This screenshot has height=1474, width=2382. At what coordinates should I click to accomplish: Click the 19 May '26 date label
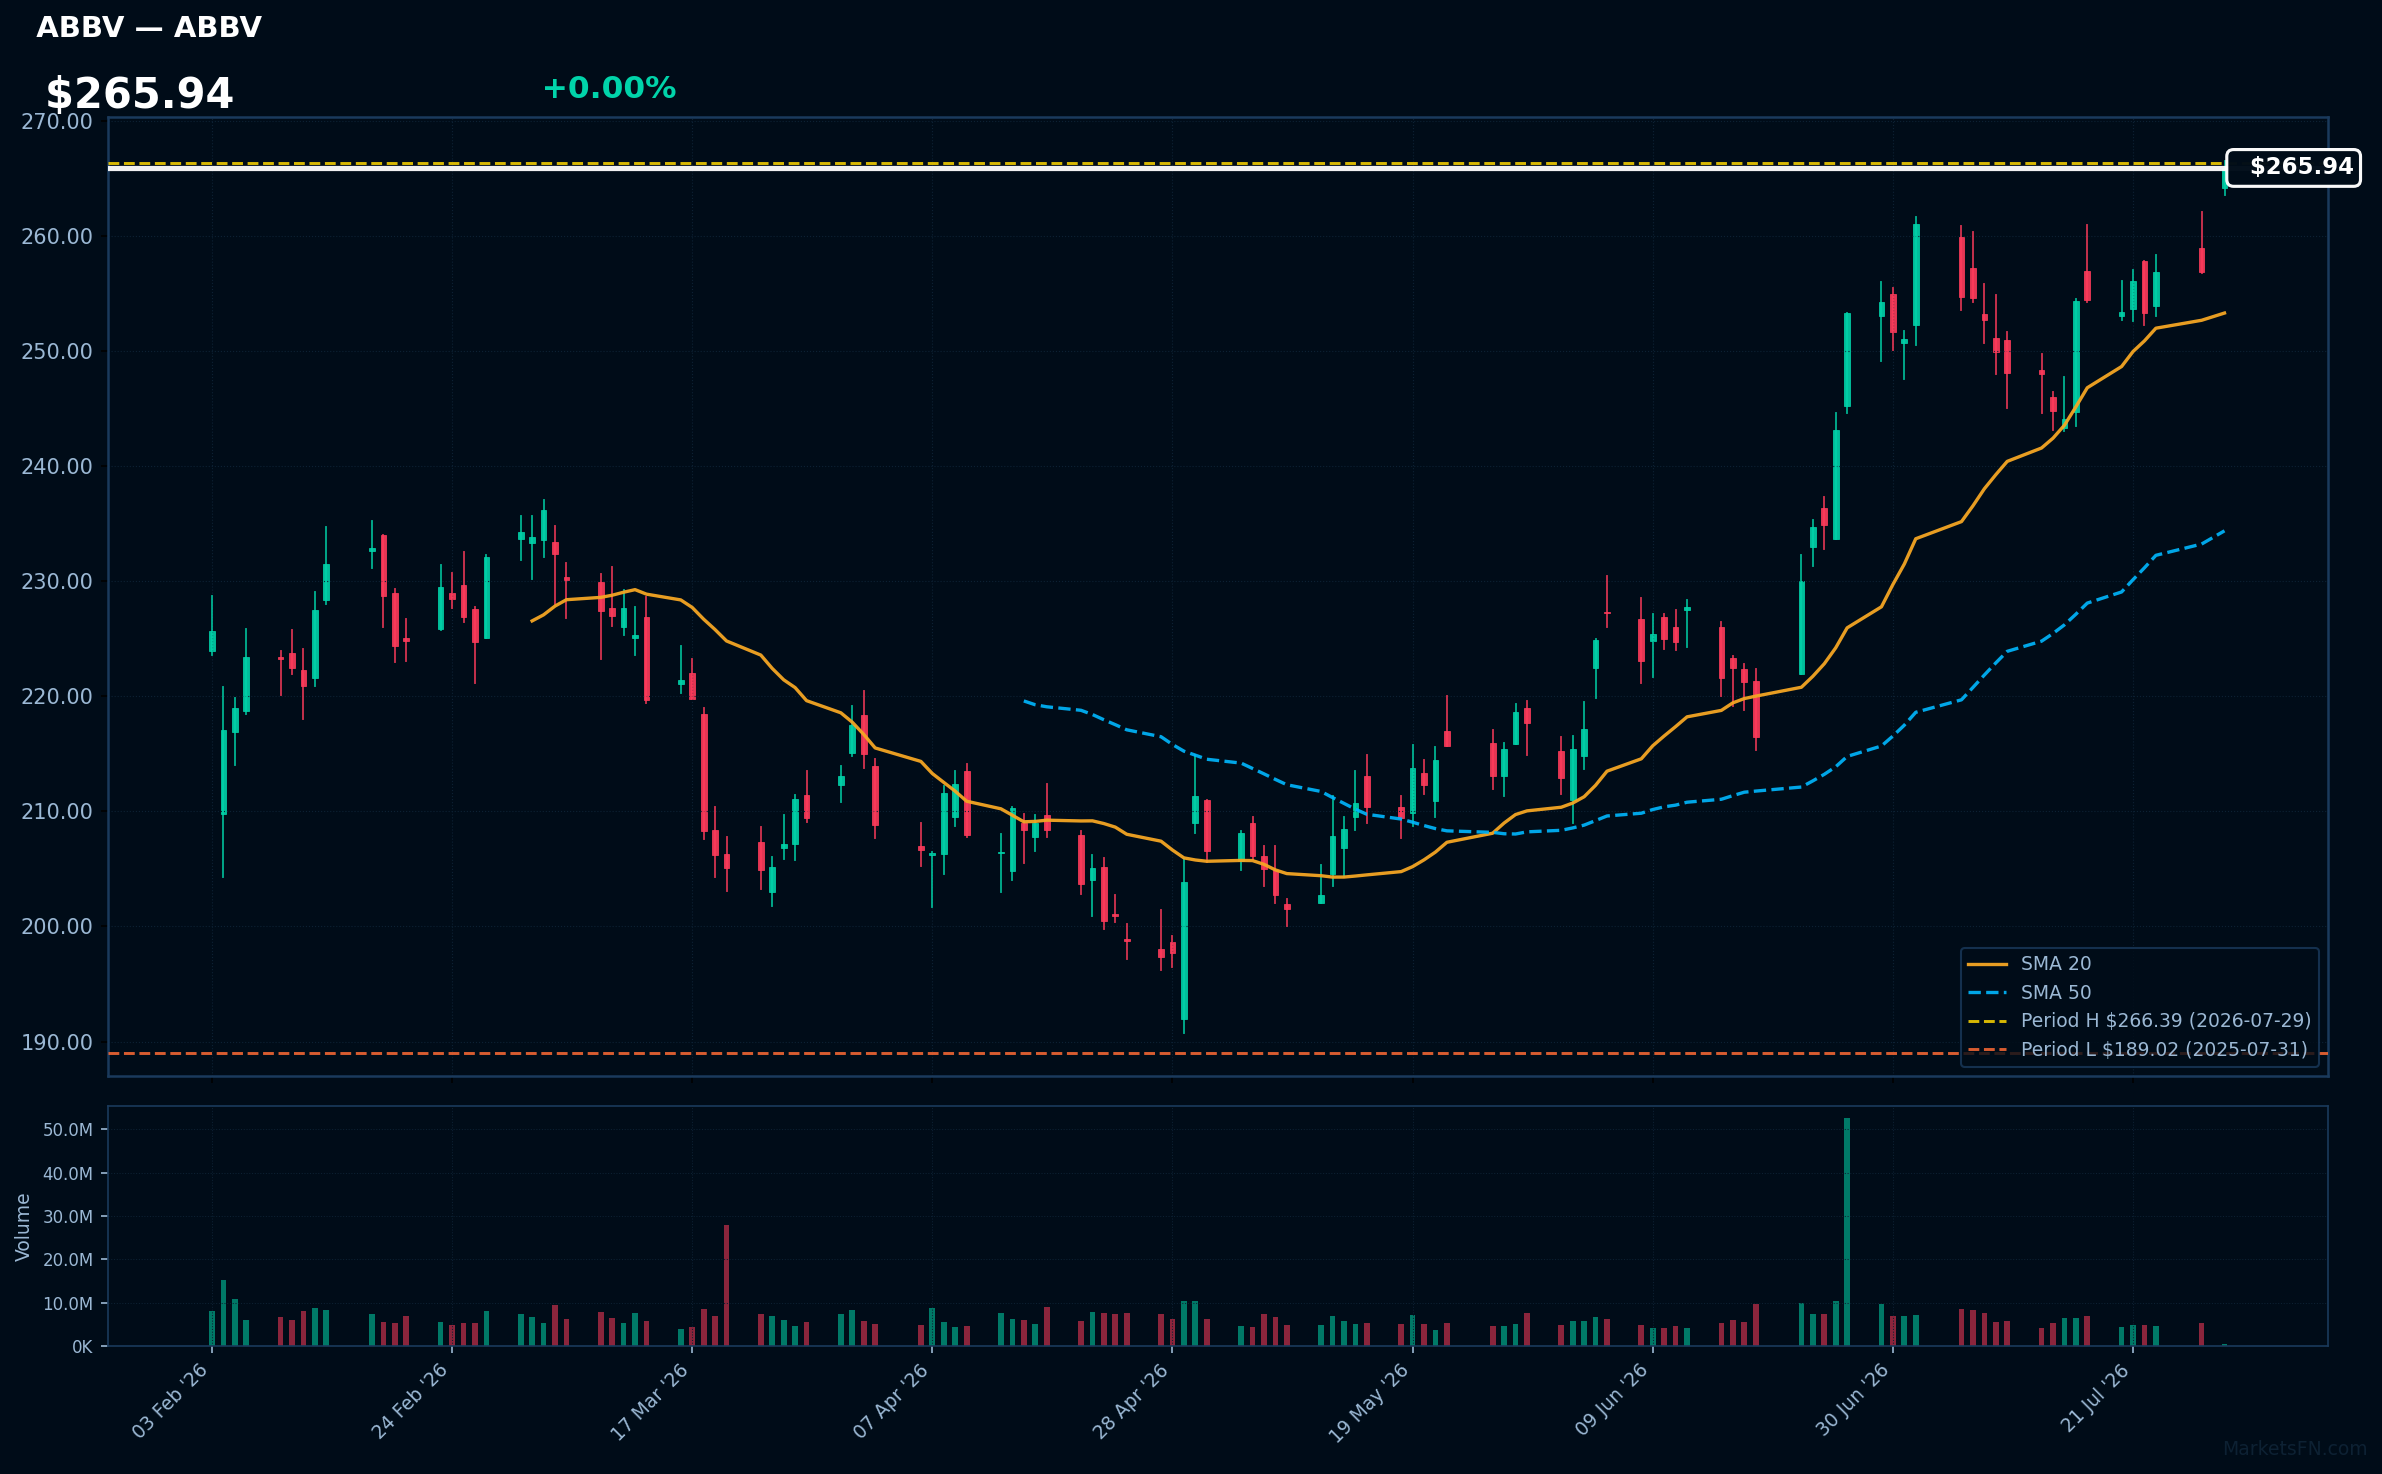(x=1369, y=1401)
